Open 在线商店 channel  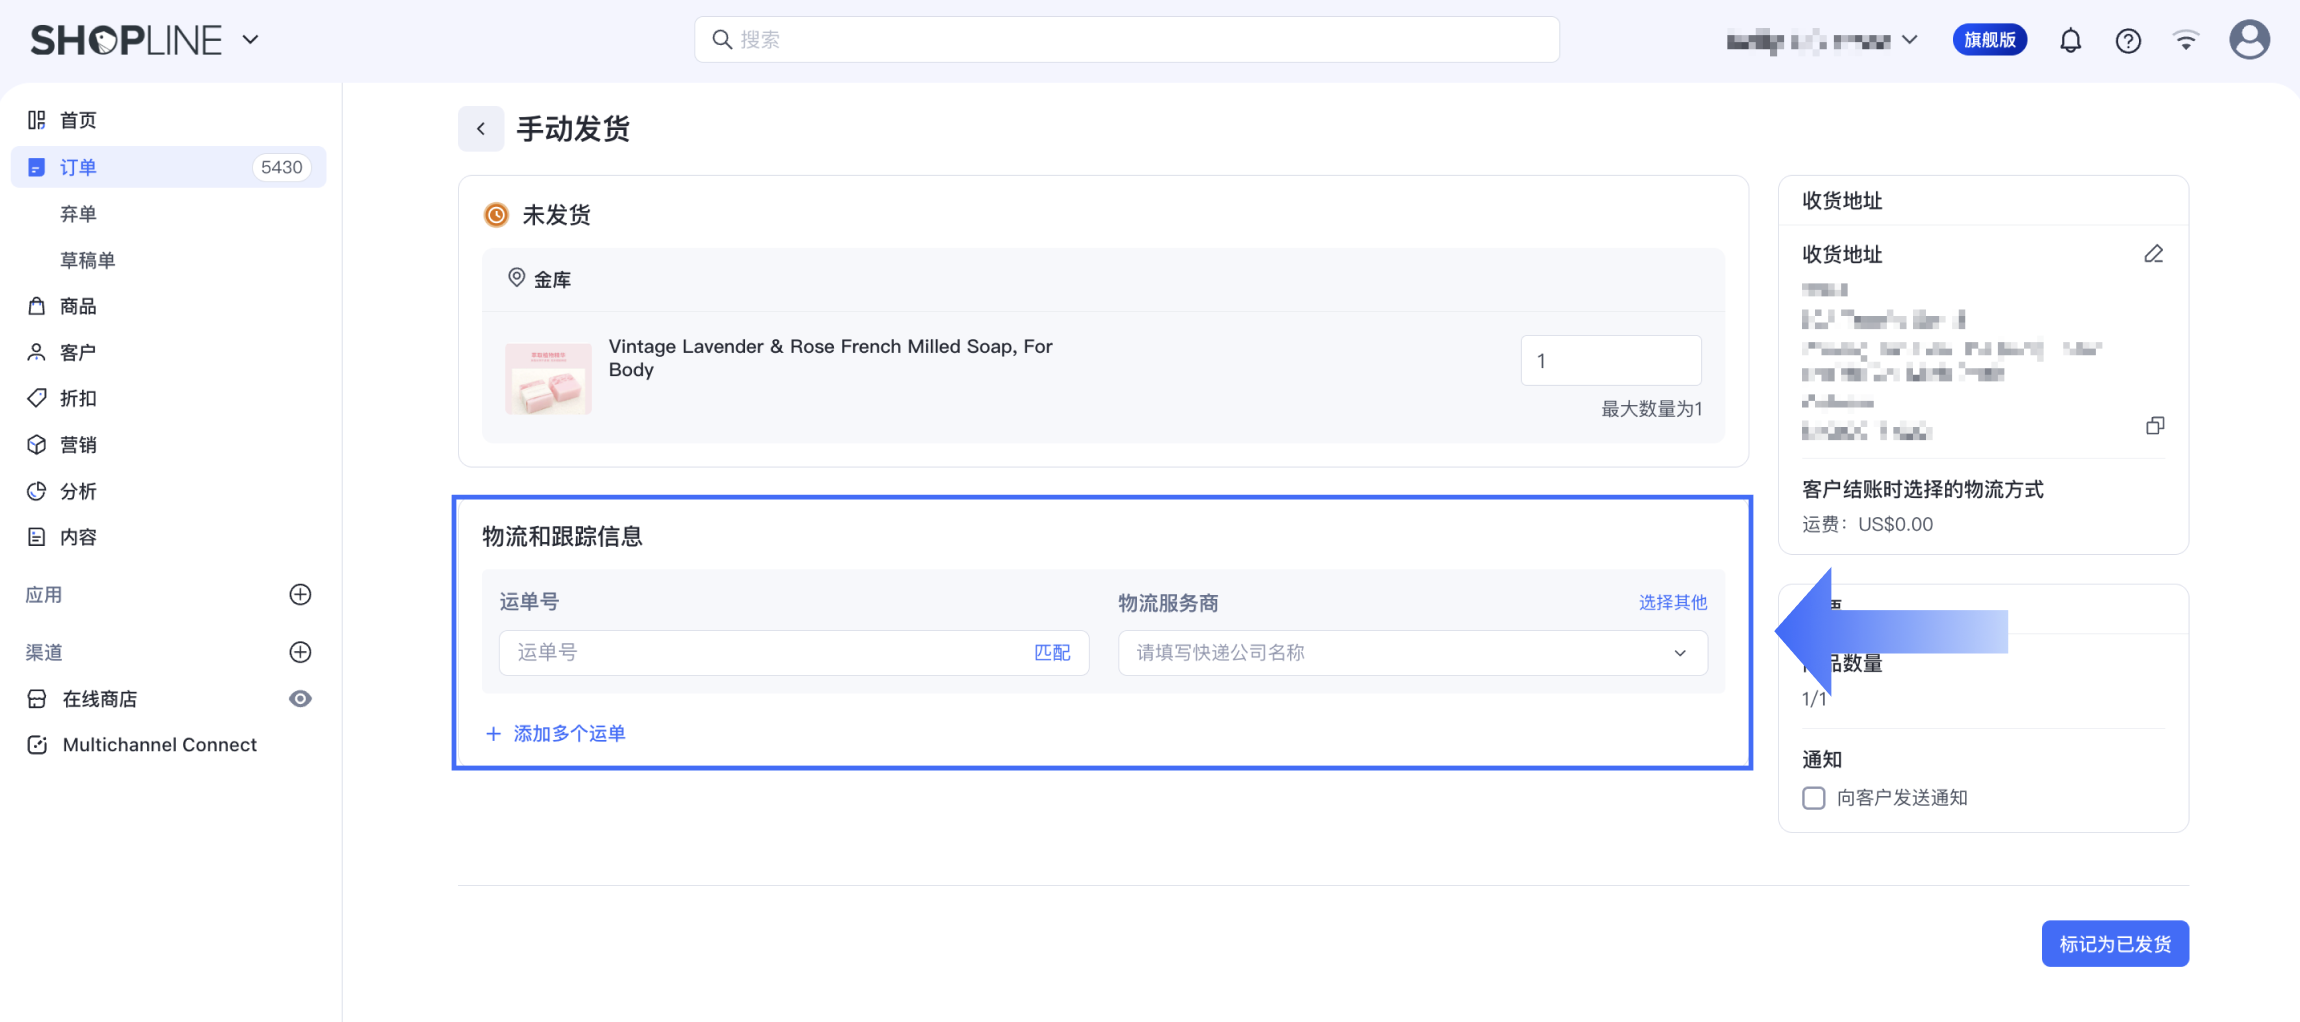click(x=100, y=699)
